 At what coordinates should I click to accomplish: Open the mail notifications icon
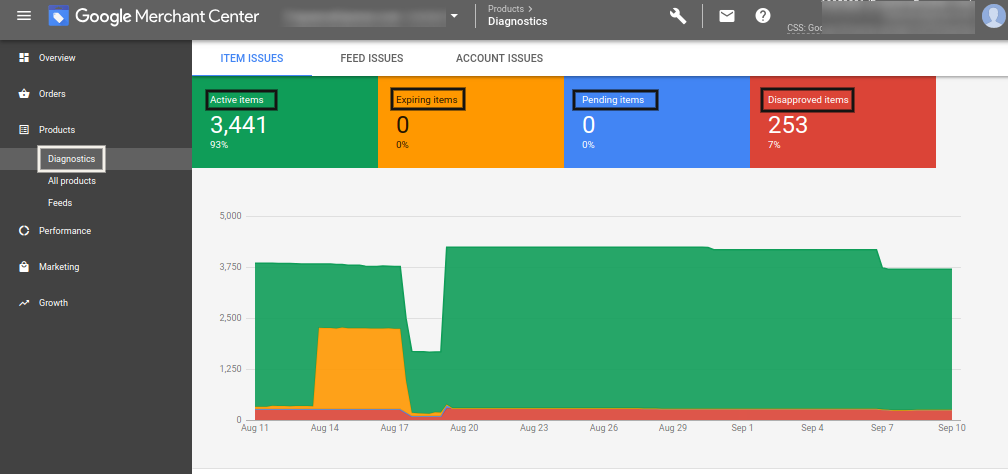click(727, 16)
